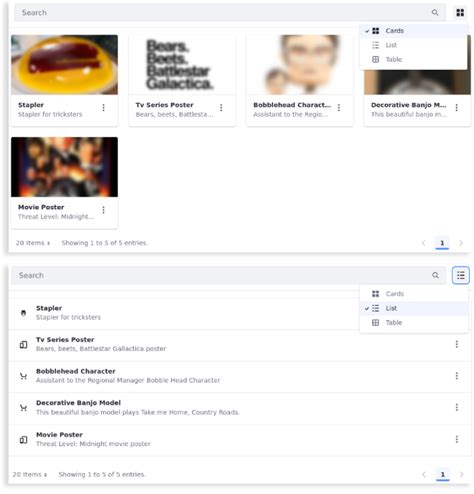Click the list view switcher button in lower toolbar
This screenshot has width=474, height=494.
(x=461, y=275)
